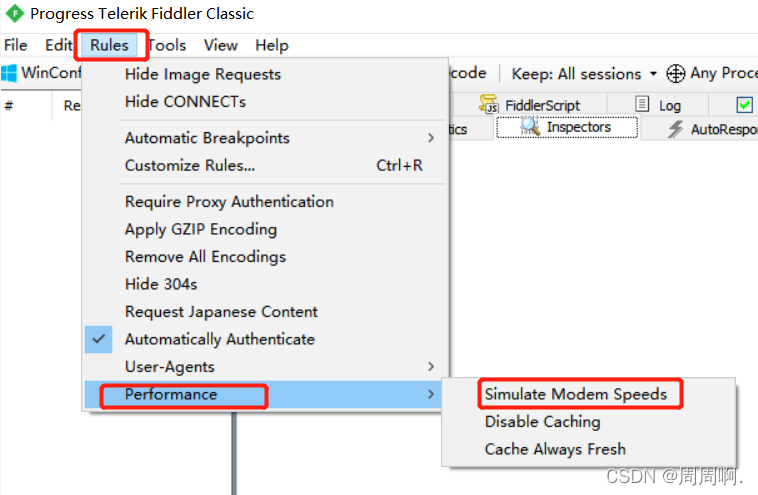This screenshot has height=495, width=758.
Task: Choose Customize Rules menu entry
Action: coord(190,165)
